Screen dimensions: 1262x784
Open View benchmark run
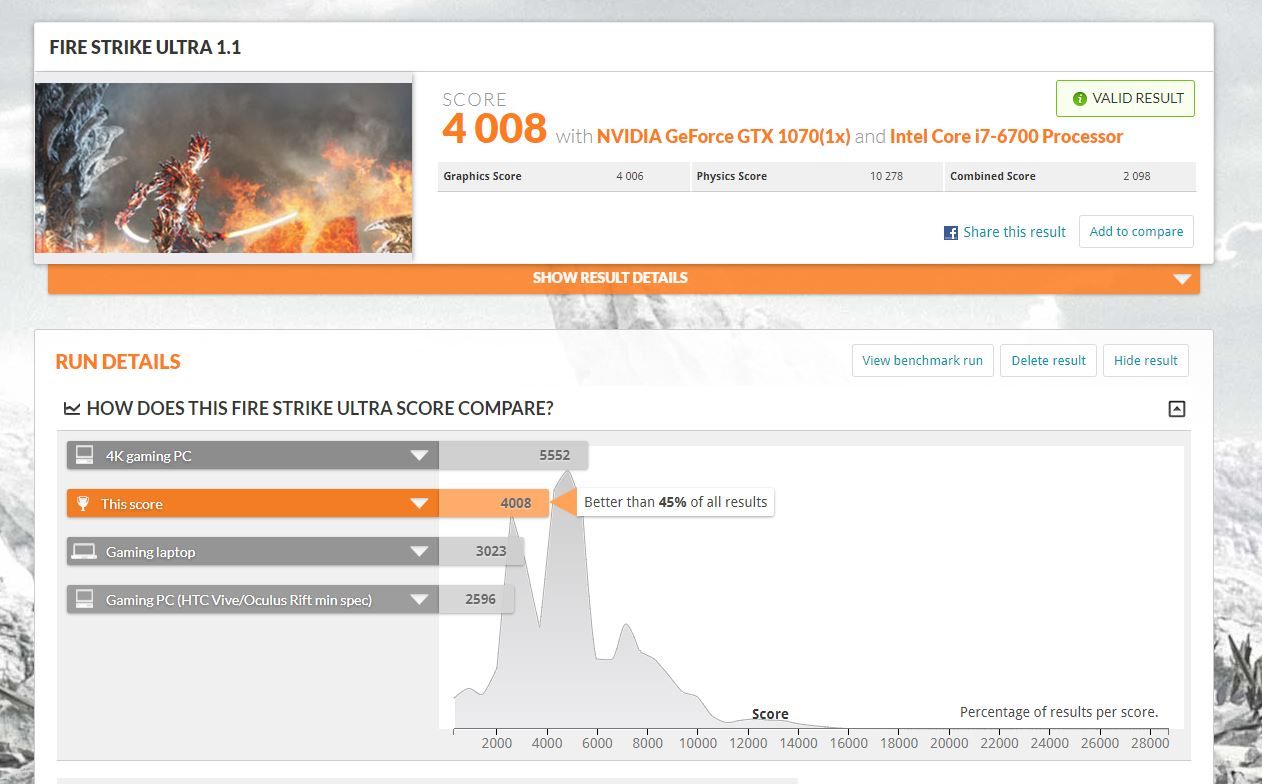(922, 361)
